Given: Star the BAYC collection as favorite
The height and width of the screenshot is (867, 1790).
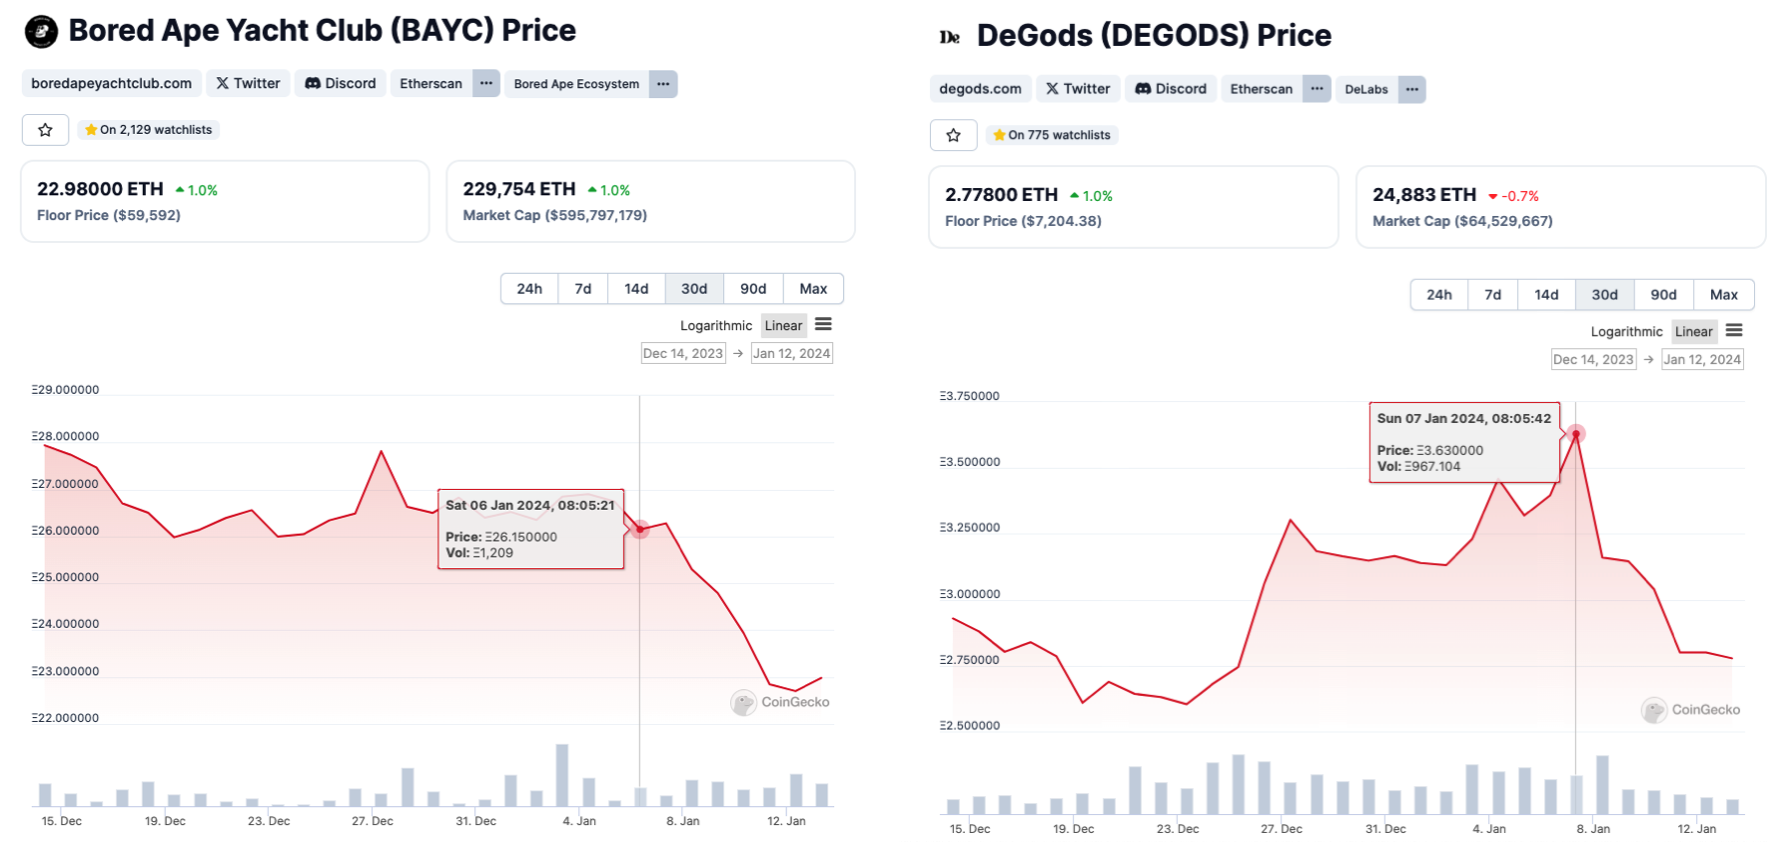Looking at the screenshot, I should 45,130.
